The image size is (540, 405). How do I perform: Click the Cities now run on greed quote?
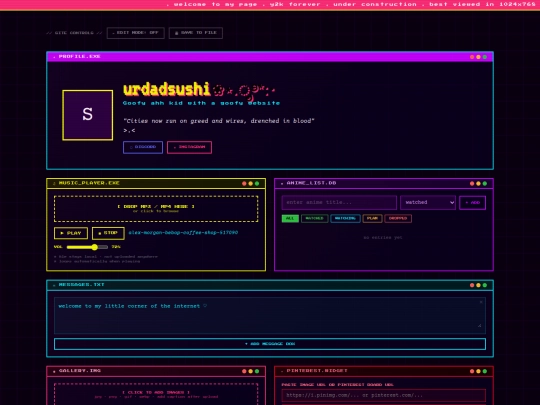(219, 121)
